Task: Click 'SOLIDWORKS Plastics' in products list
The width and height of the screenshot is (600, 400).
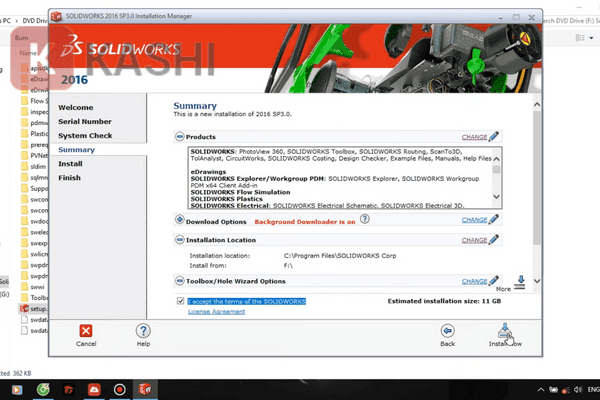Action: coord(227,199)
